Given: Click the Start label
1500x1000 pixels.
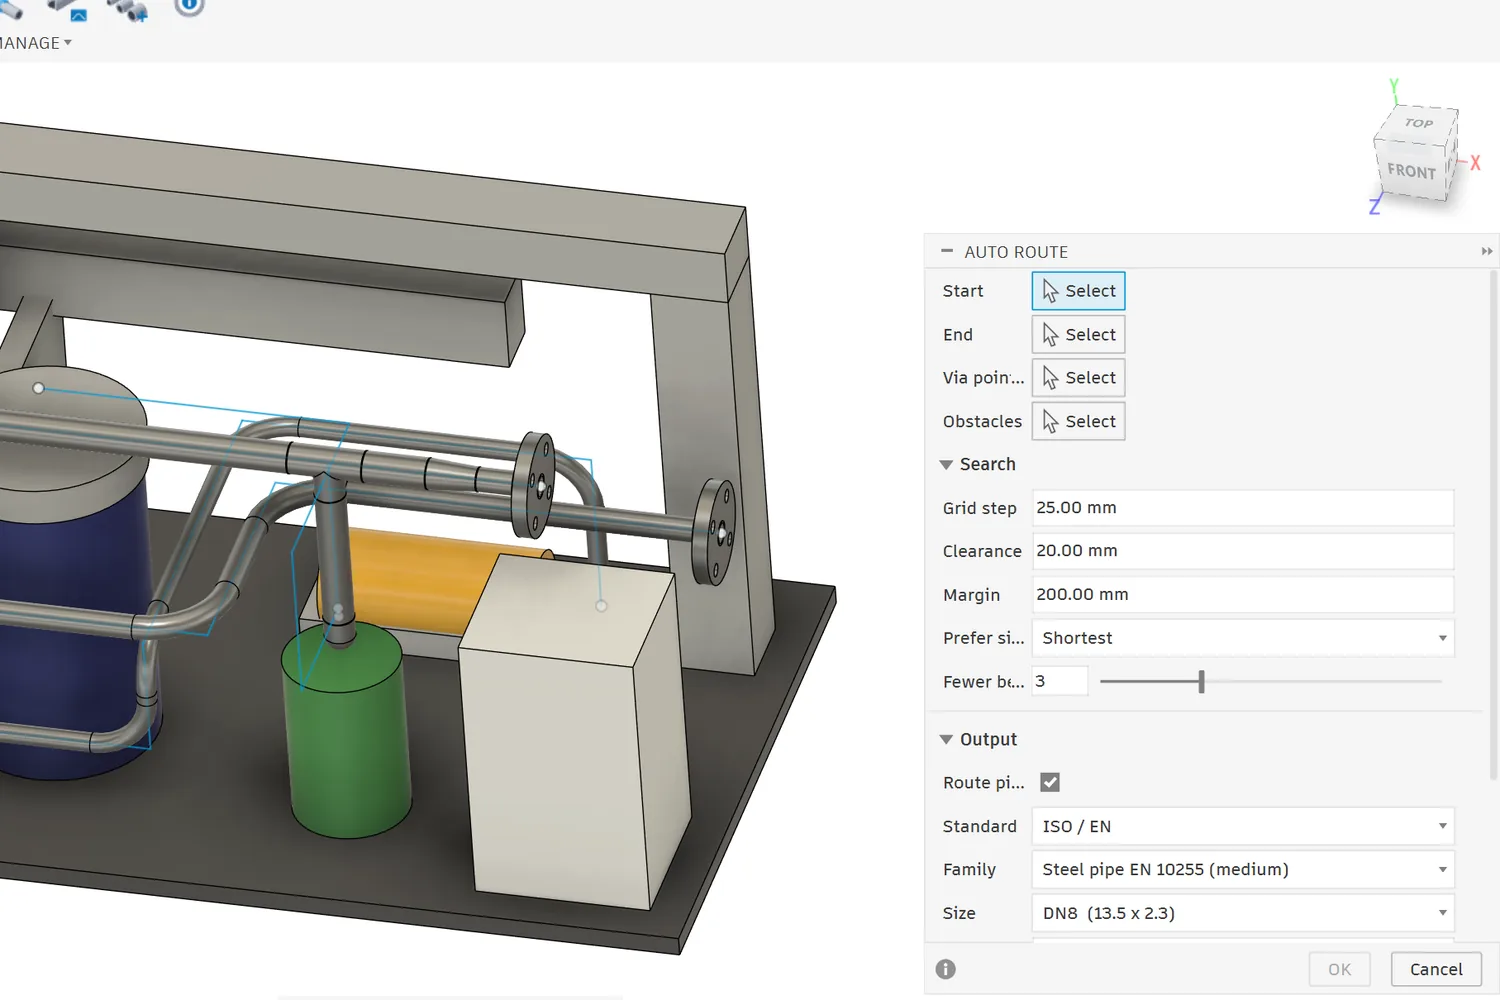Looking at the screenshot, I should click(963, 291).
